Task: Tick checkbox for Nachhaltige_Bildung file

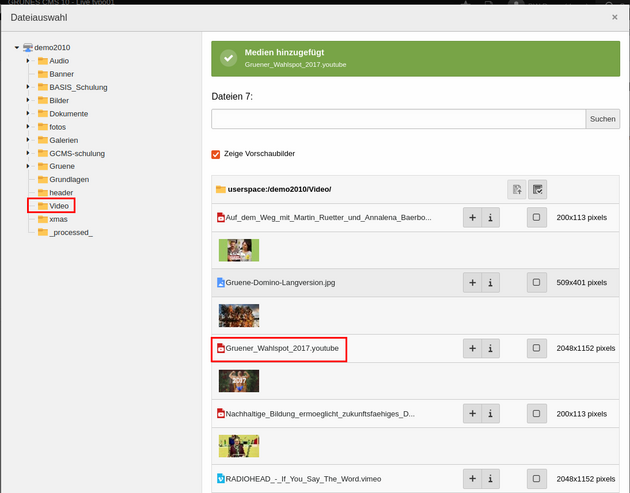Action: point(536,413)
